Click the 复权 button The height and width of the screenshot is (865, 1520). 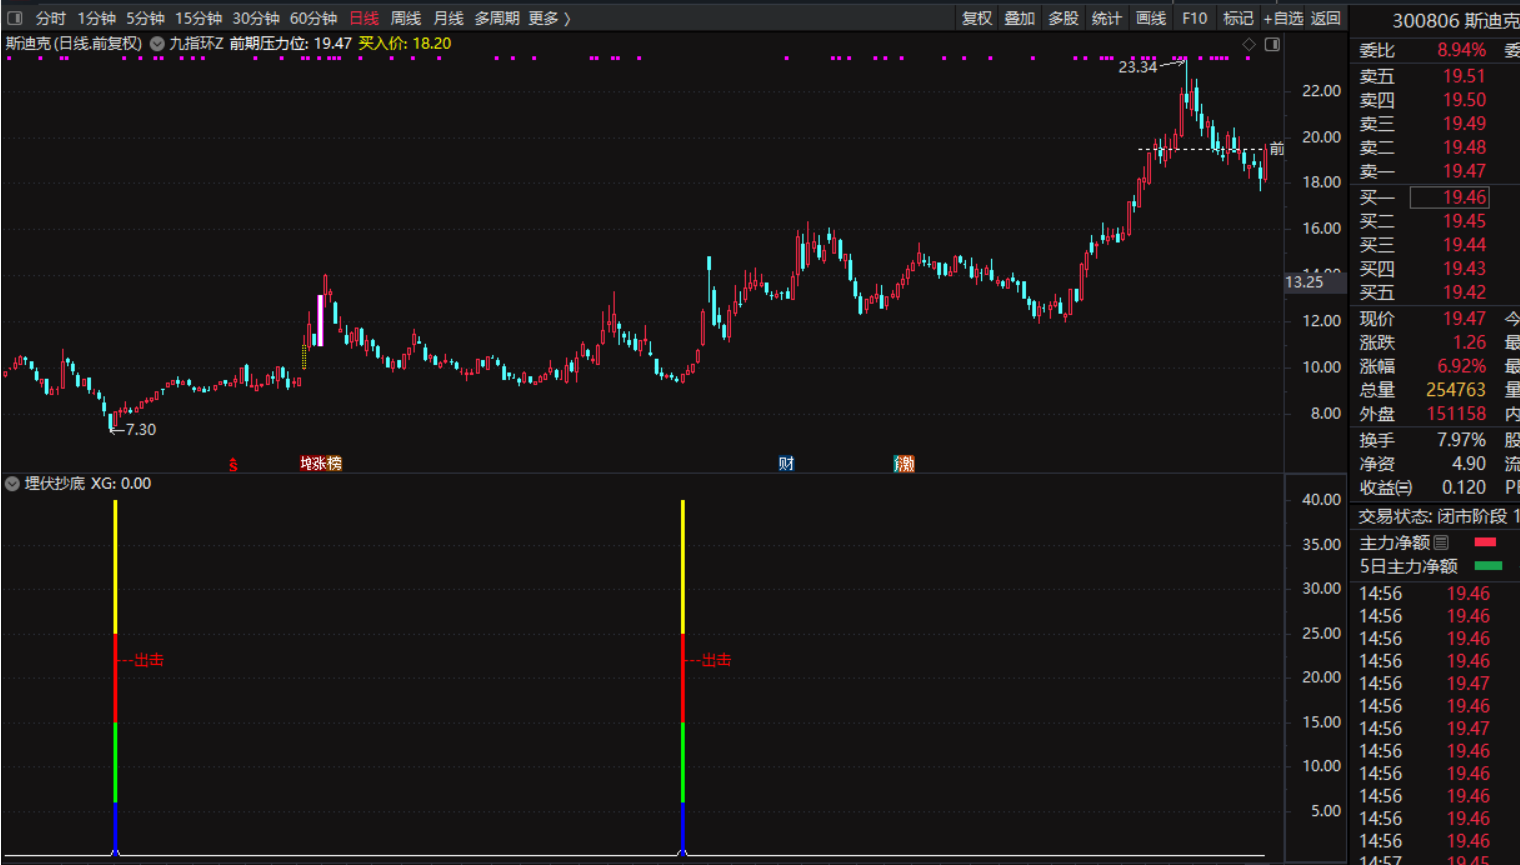(976, 18)
